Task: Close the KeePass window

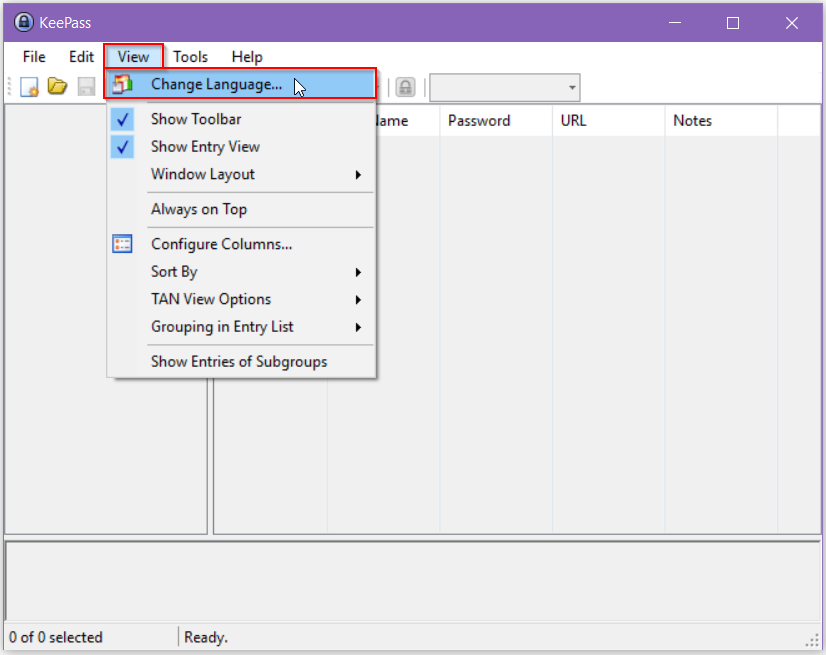Action: pos(792,23)
